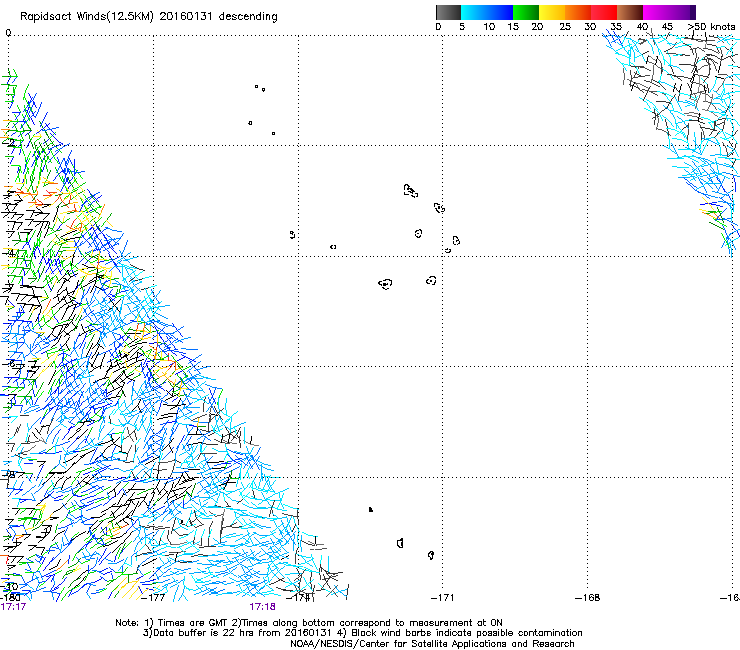
Task: Click the green 15-20 knots legend swatch
Action: click(x=526, y=12)
